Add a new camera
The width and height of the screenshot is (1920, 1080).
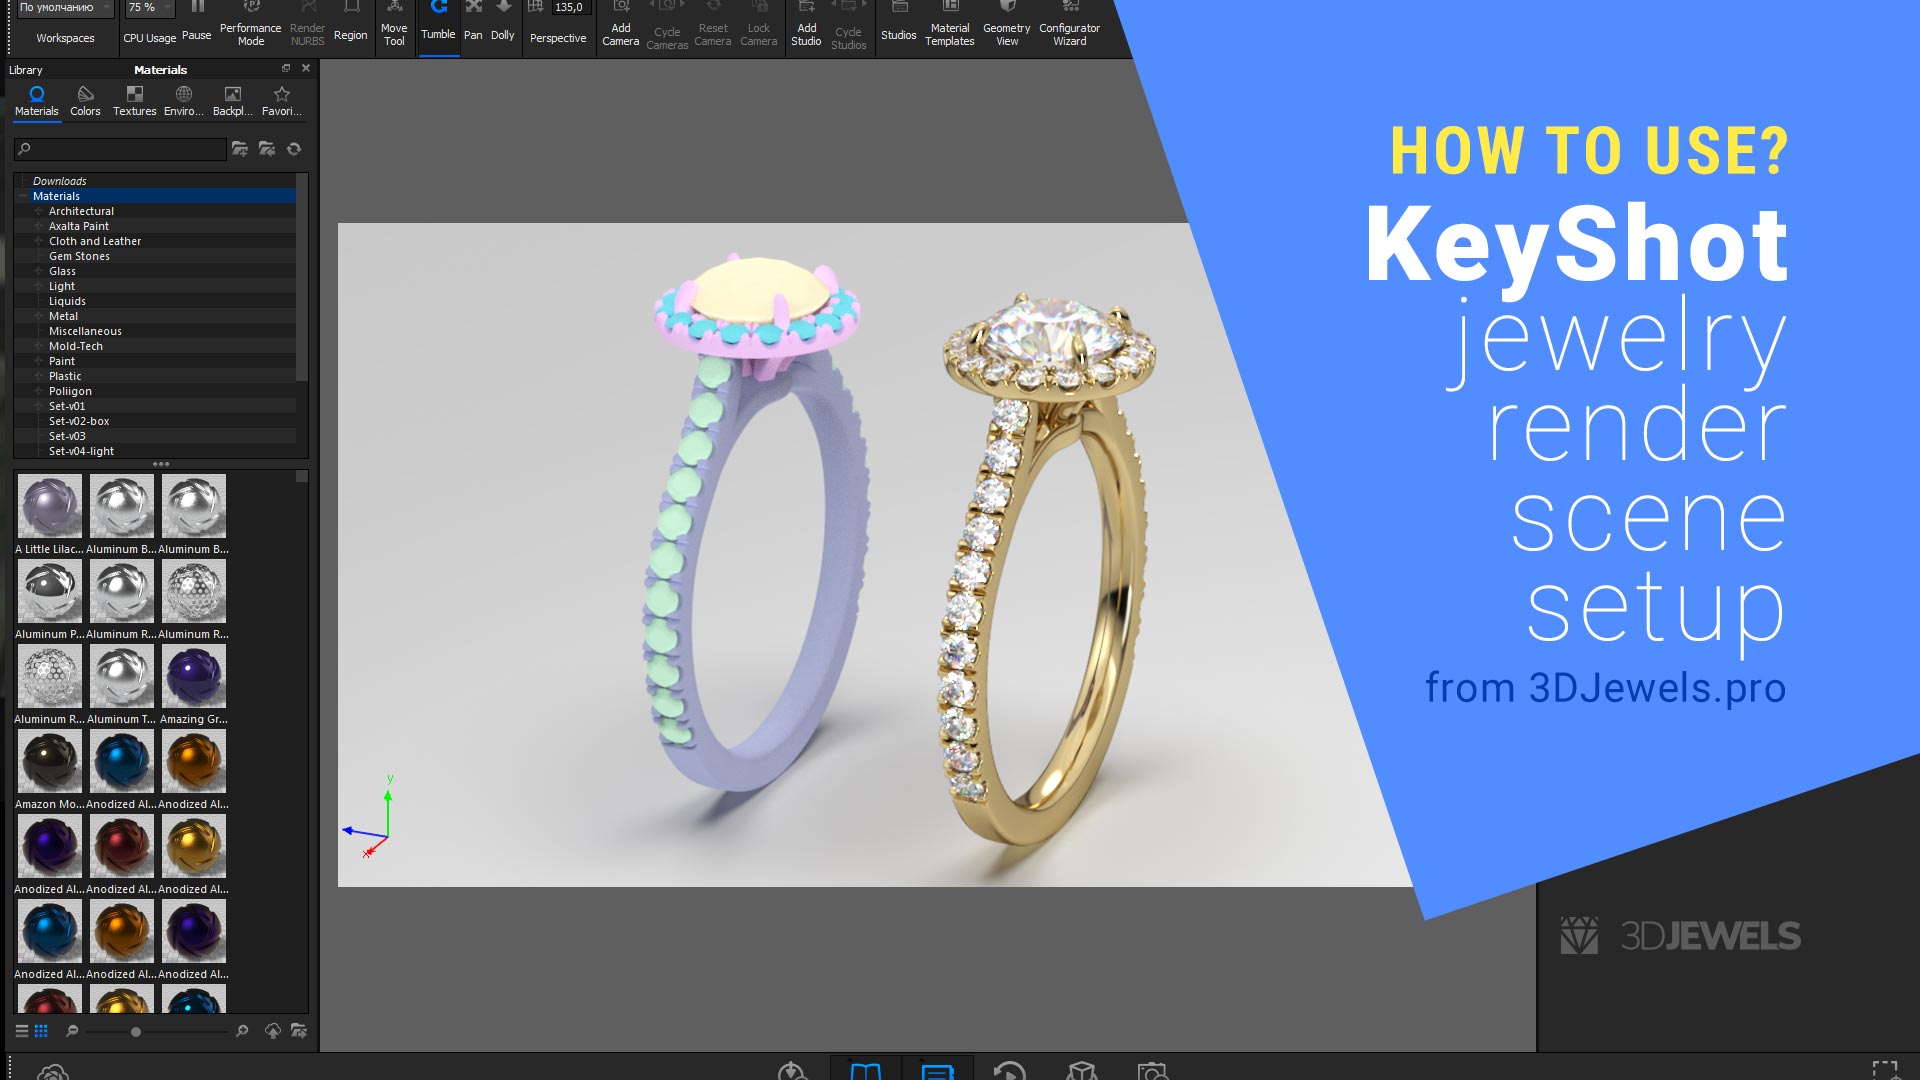[x=621, y=20]
